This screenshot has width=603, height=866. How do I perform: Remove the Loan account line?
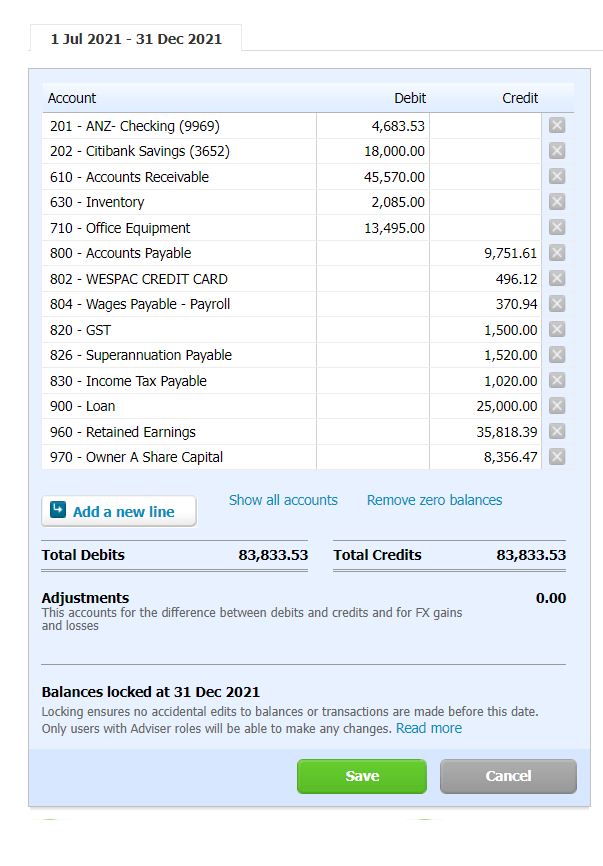[x=557, y=406]
